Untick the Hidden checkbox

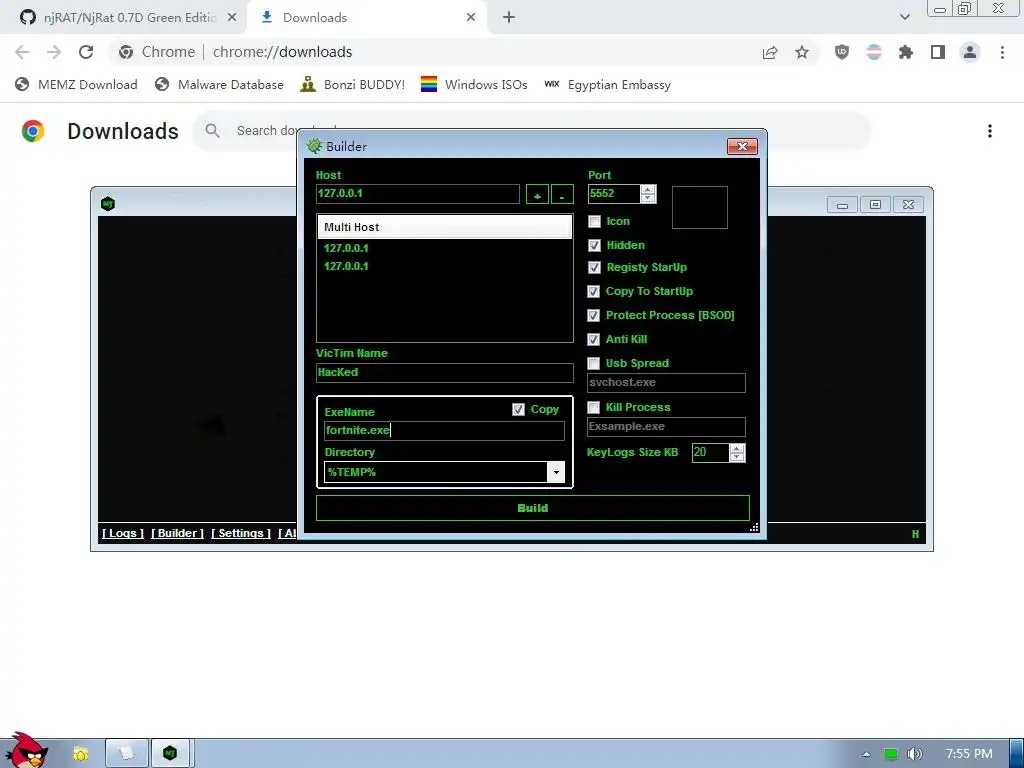pyautogui.click(x=594, y=246)
